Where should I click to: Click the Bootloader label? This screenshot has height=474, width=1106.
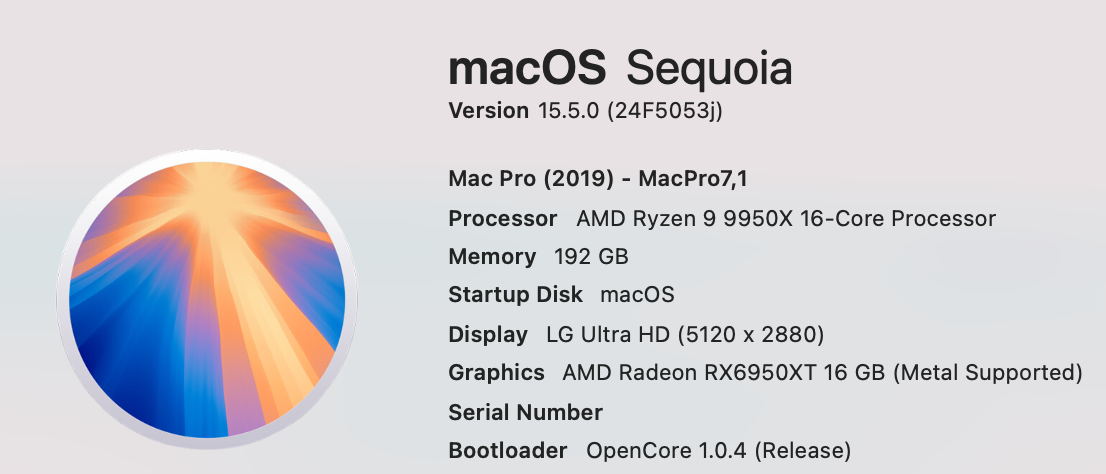click(507, 450)
